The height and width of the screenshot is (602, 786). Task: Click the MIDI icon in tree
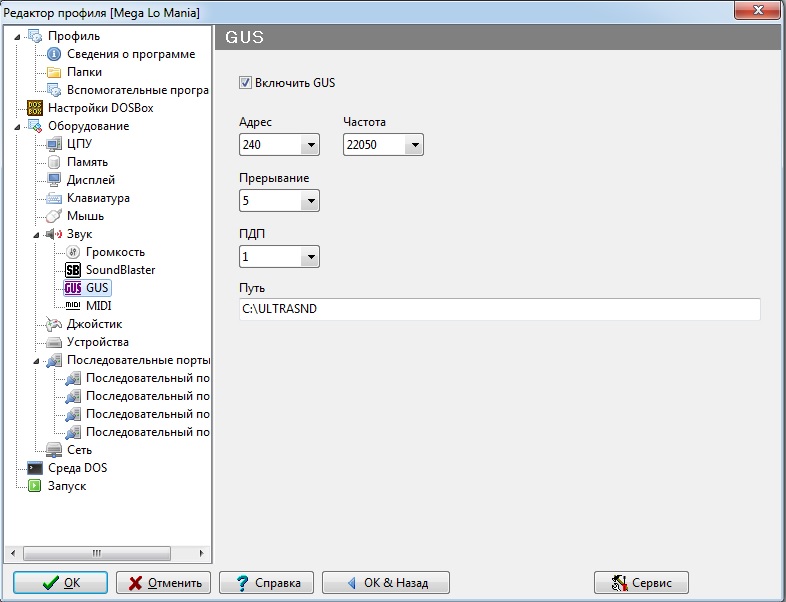(73, 305)
